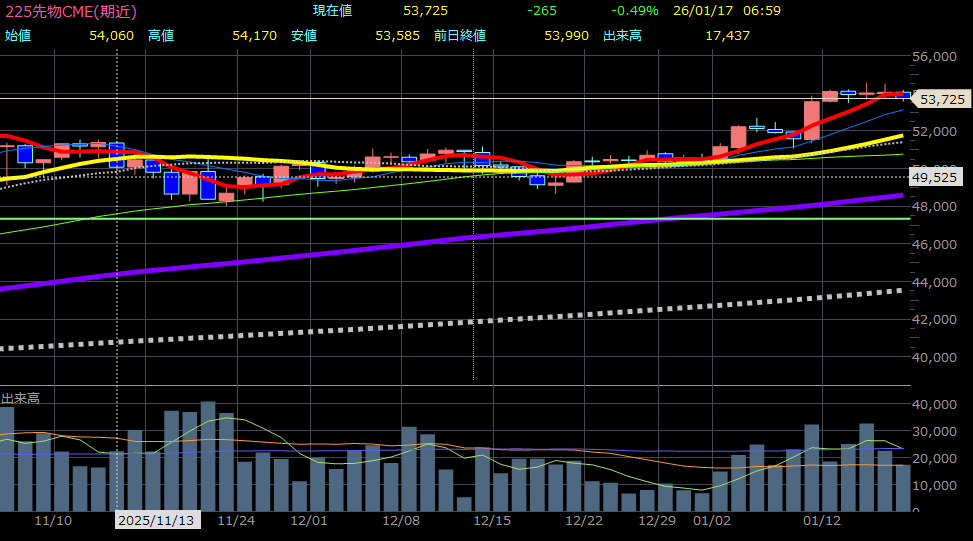
Task: Click the 出来高 volume panel label
Action: pos(21,398)
